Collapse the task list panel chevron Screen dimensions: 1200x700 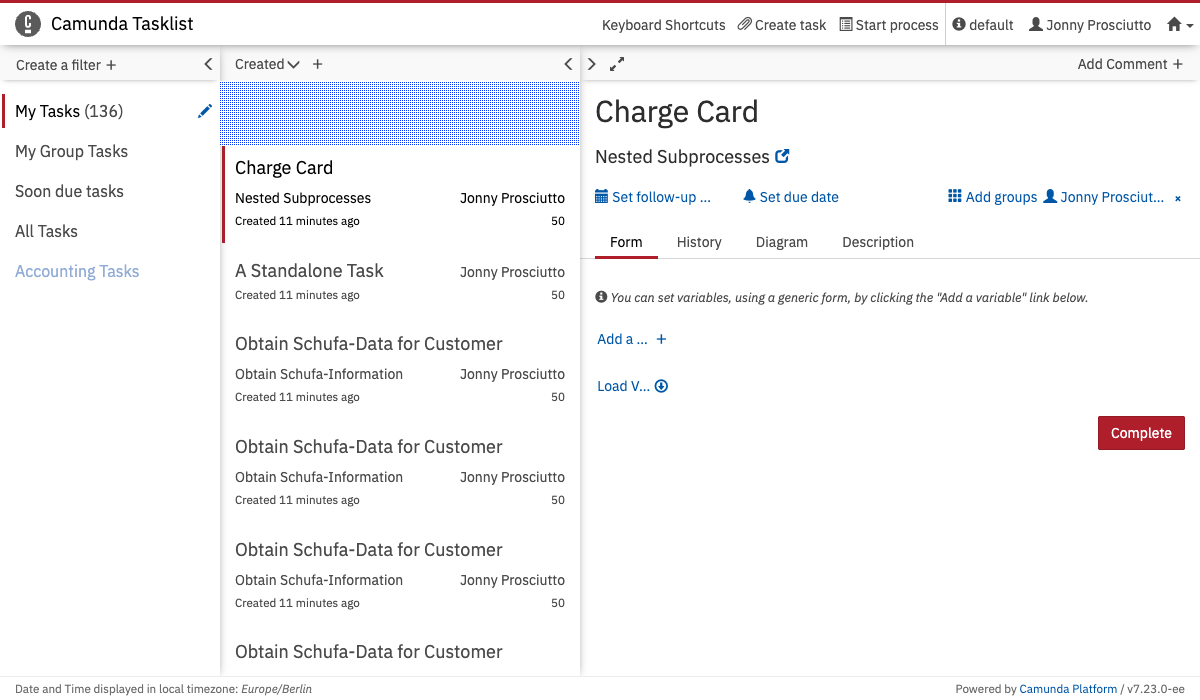568,64
